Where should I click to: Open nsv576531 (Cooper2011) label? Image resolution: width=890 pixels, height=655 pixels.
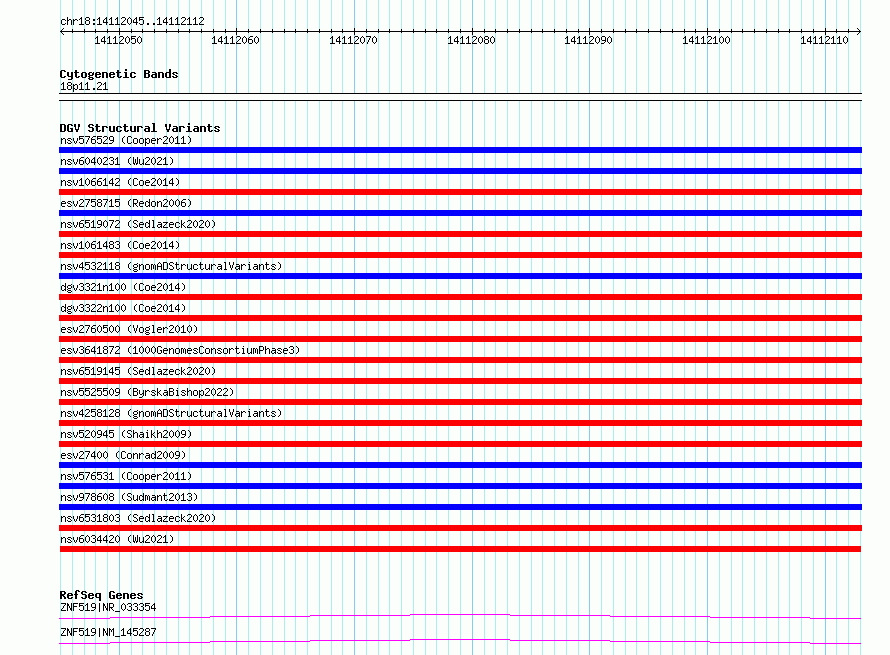tap(126, 476)
